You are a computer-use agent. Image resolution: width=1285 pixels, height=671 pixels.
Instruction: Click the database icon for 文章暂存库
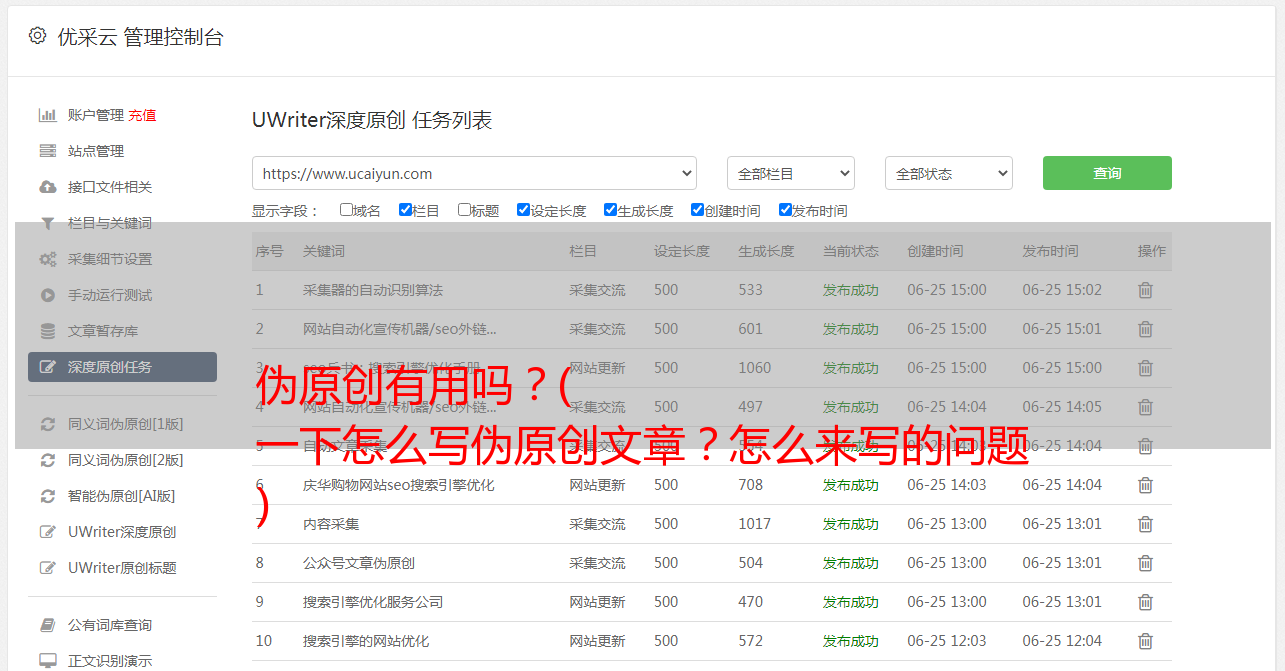click(48, 331)
